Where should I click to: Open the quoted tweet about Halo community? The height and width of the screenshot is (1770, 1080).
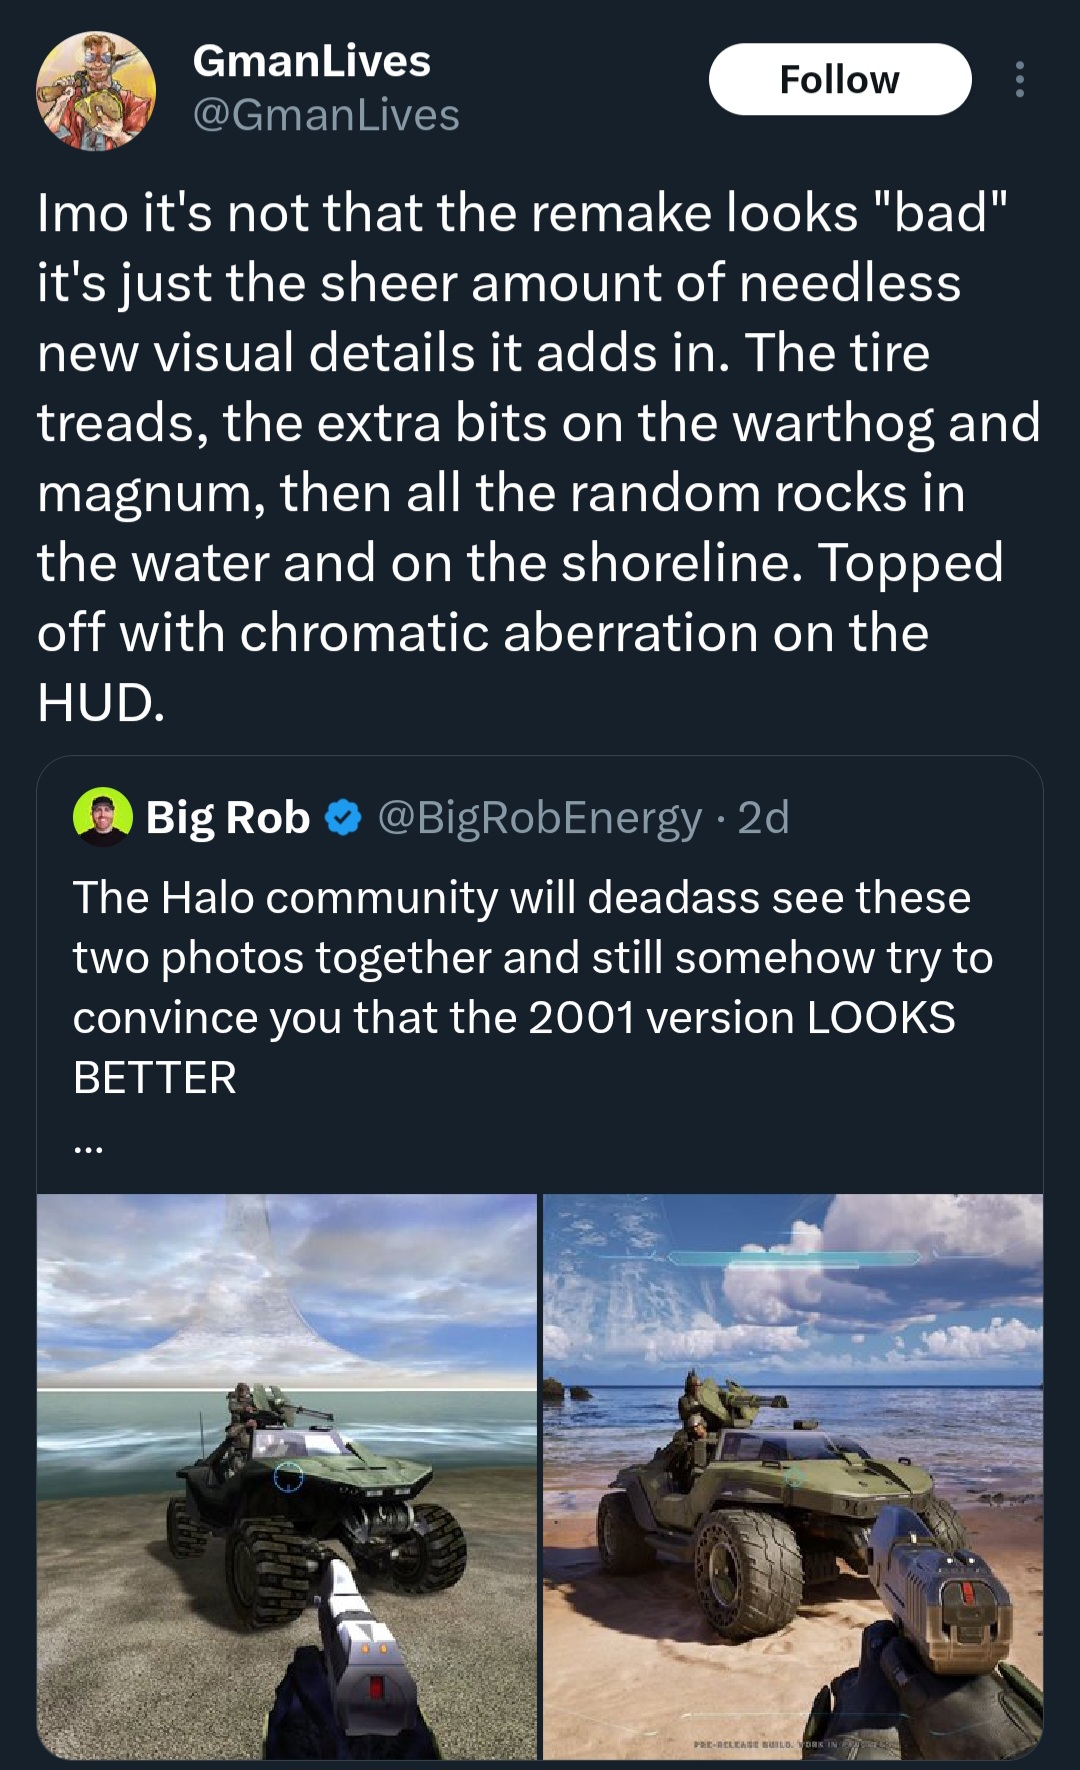[x=530, y=987]
